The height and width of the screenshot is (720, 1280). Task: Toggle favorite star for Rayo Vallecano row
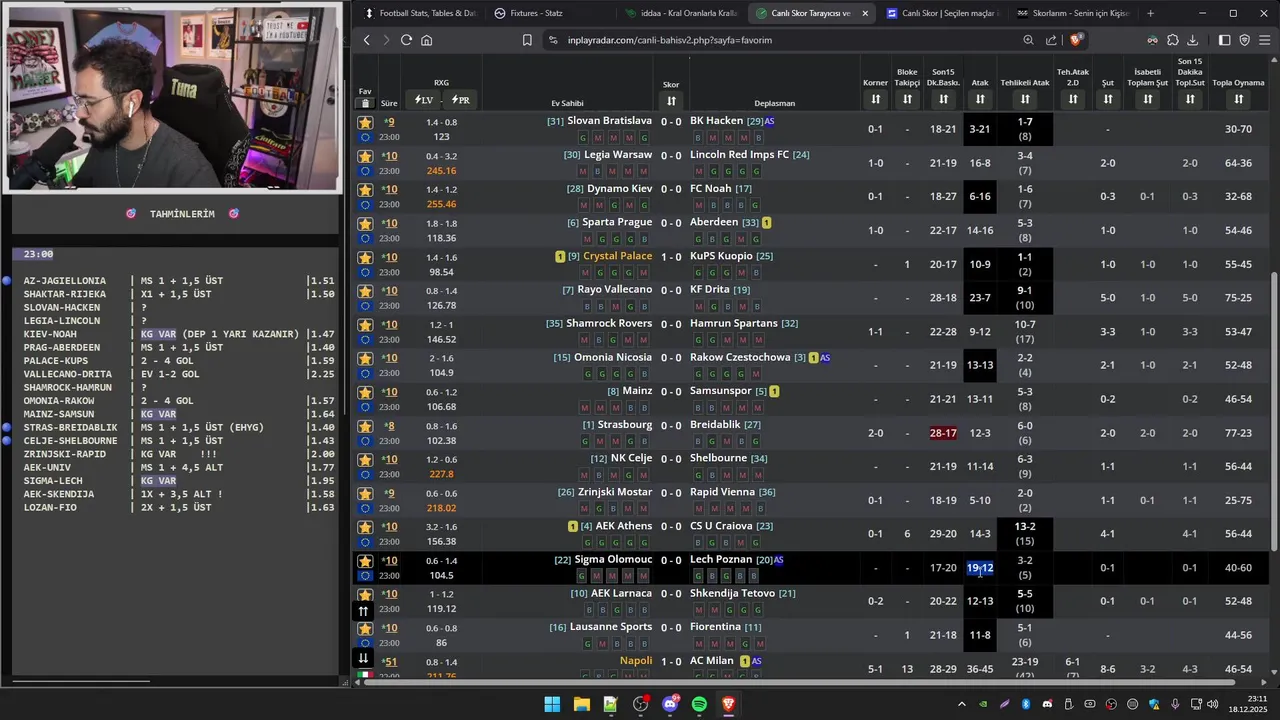365,291
